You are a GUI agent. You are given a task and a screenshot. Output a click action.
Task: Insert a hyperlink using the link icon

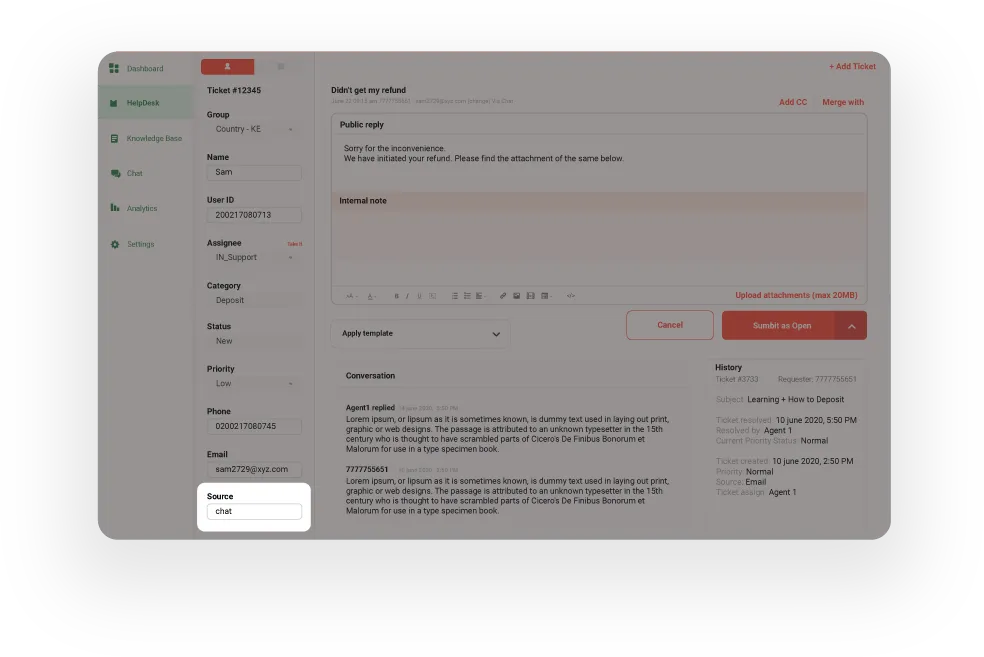[x=503, y=295]
